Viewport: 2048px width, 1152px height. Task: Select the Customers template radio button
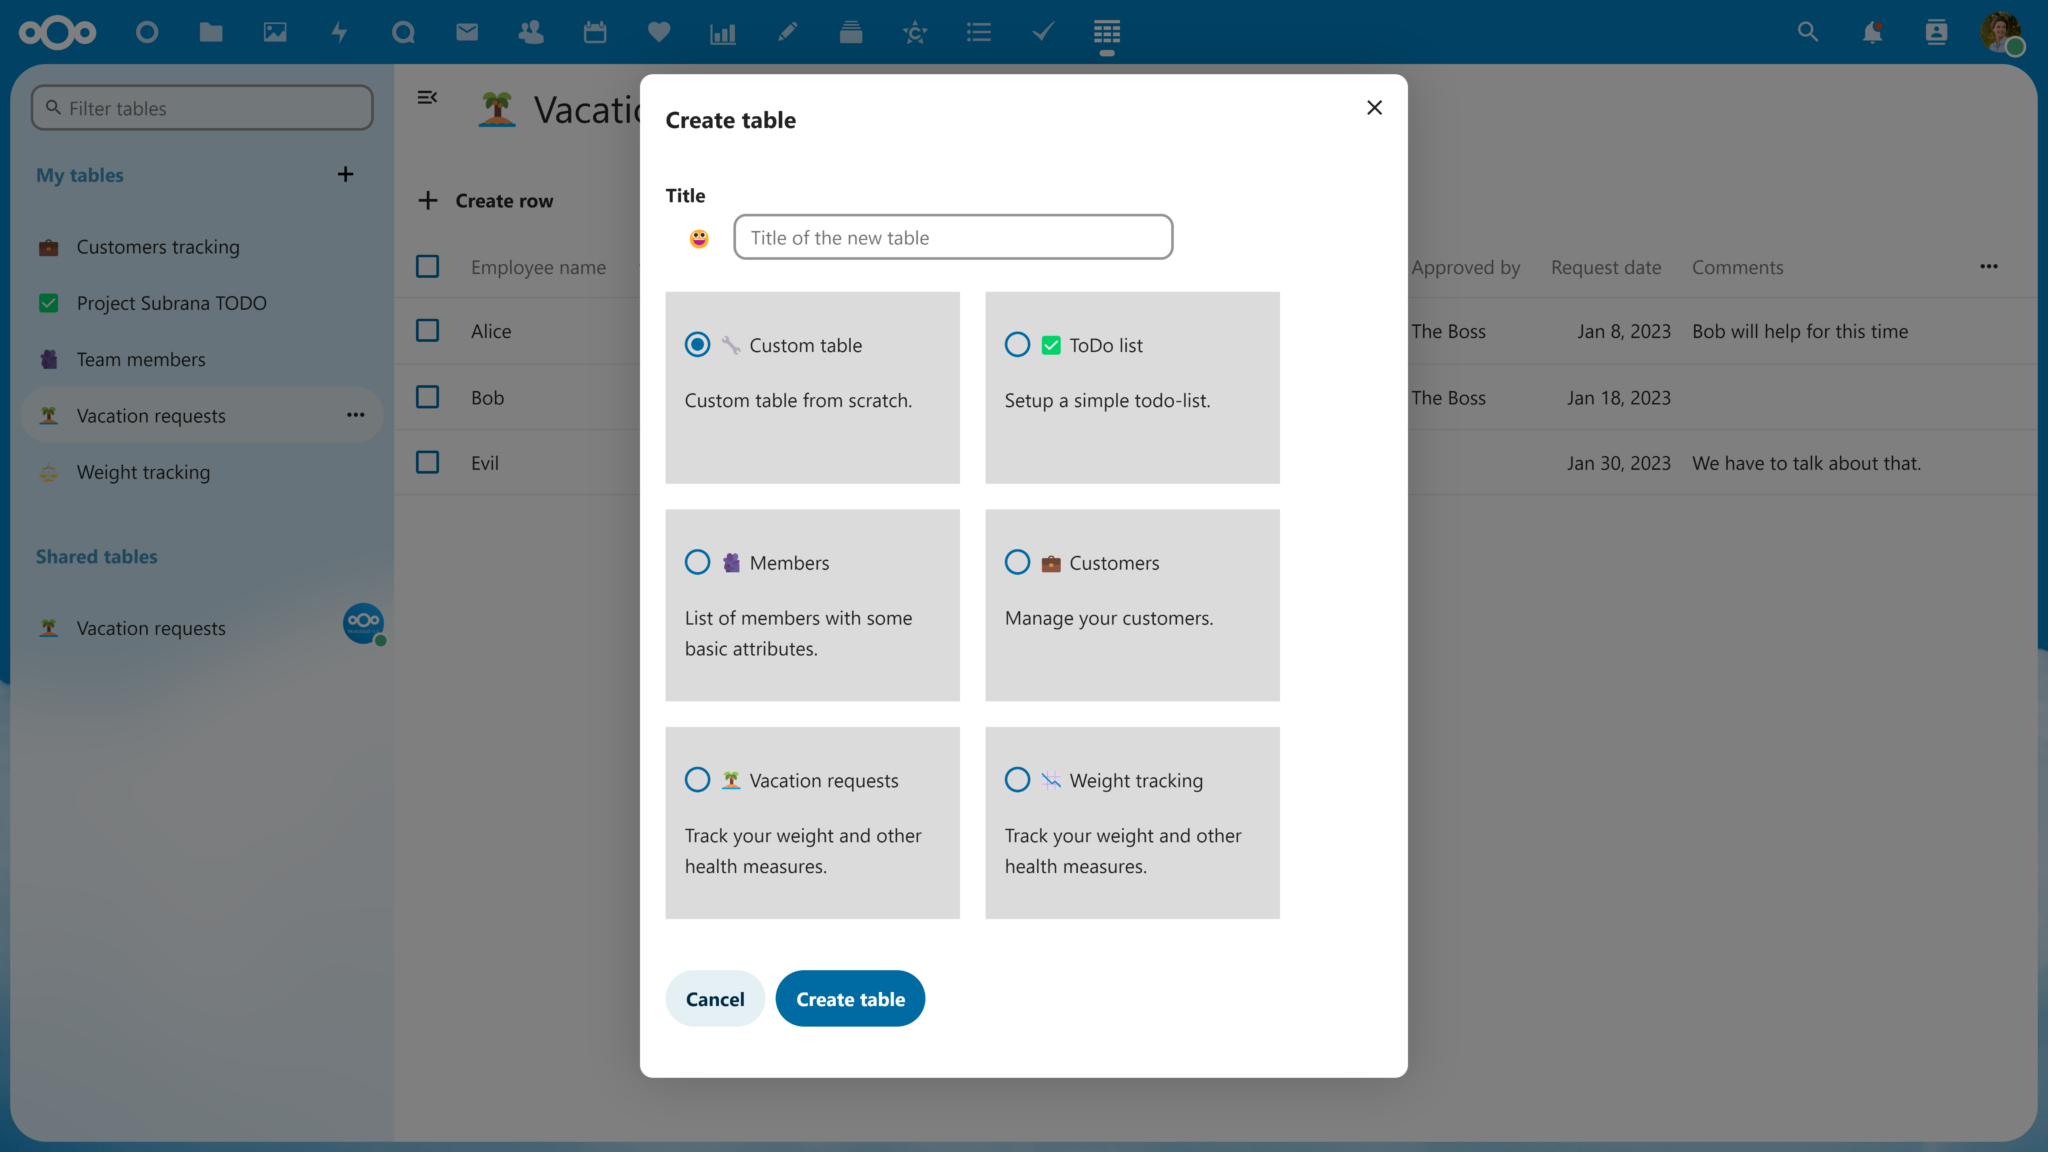click(1016, 562)
